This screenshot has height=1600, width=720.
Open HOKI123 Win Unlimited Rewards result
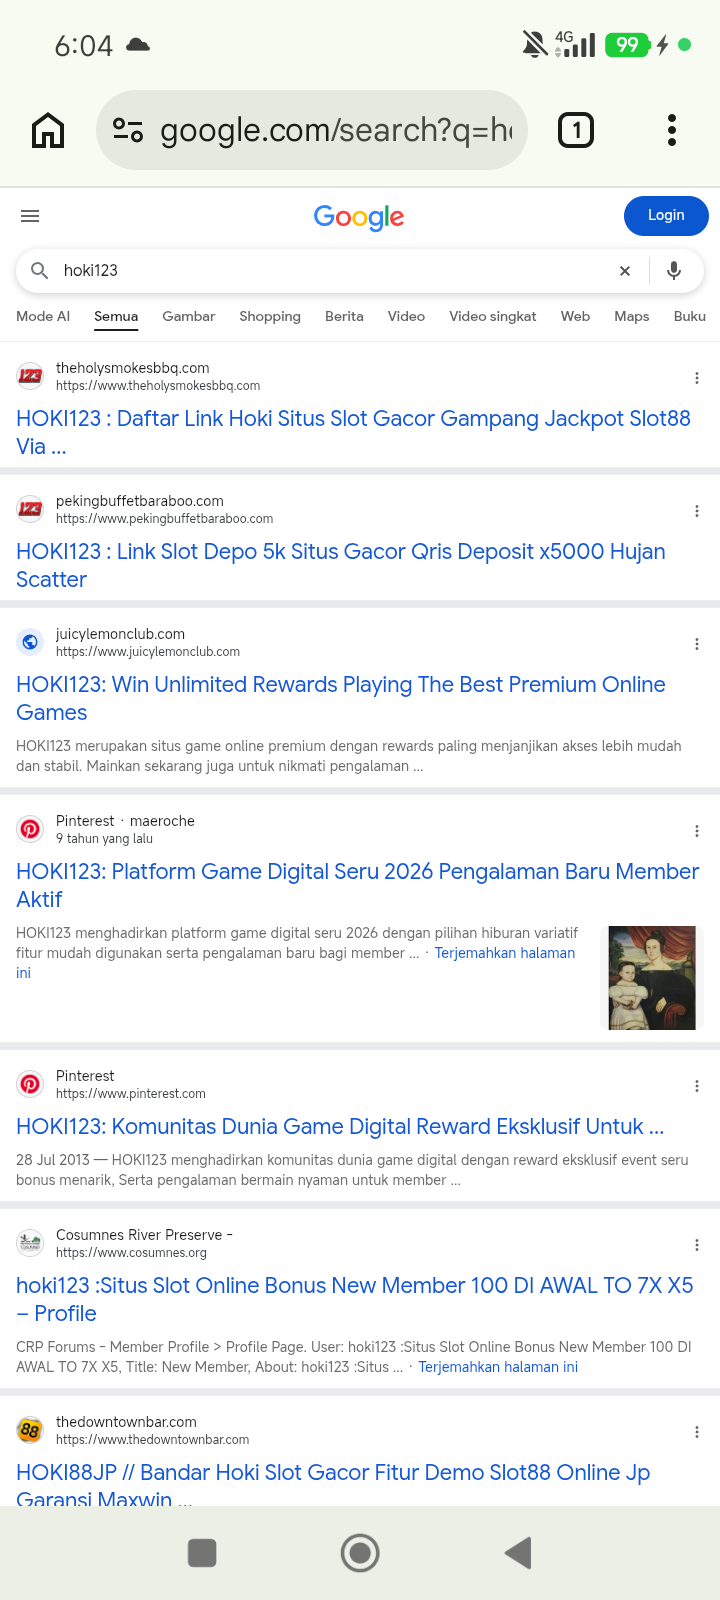point(341,698)
